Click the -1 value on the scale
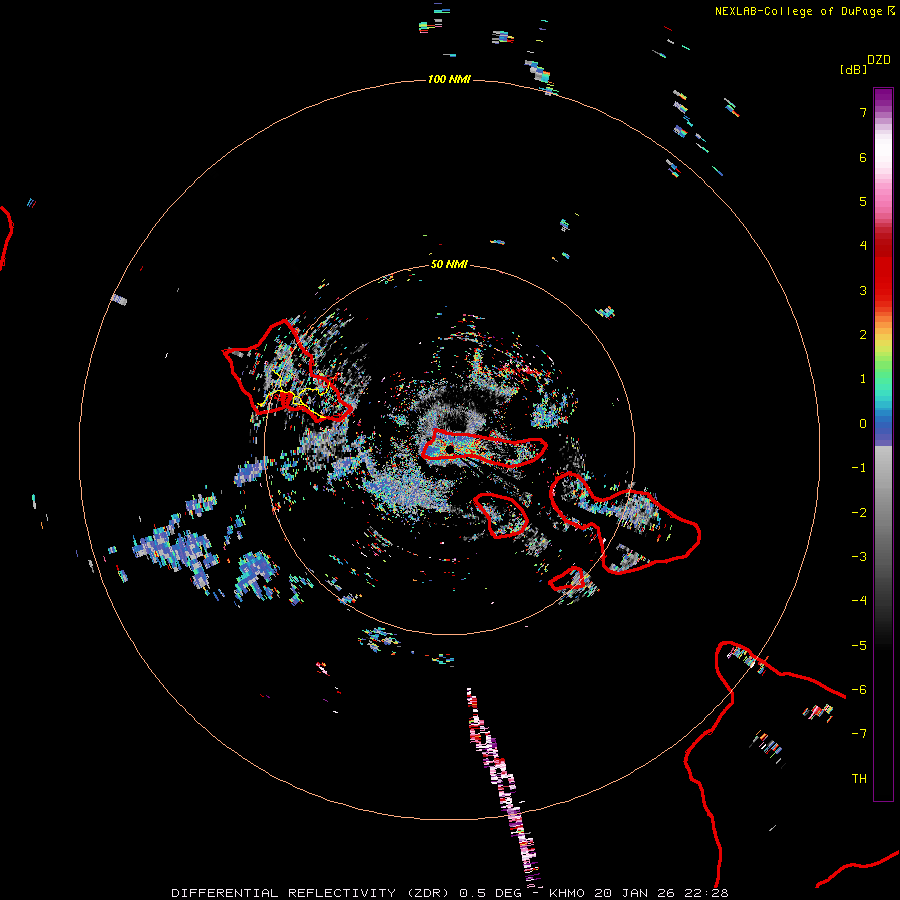Viewport: 900px width, 900px height. pos(859,468)
